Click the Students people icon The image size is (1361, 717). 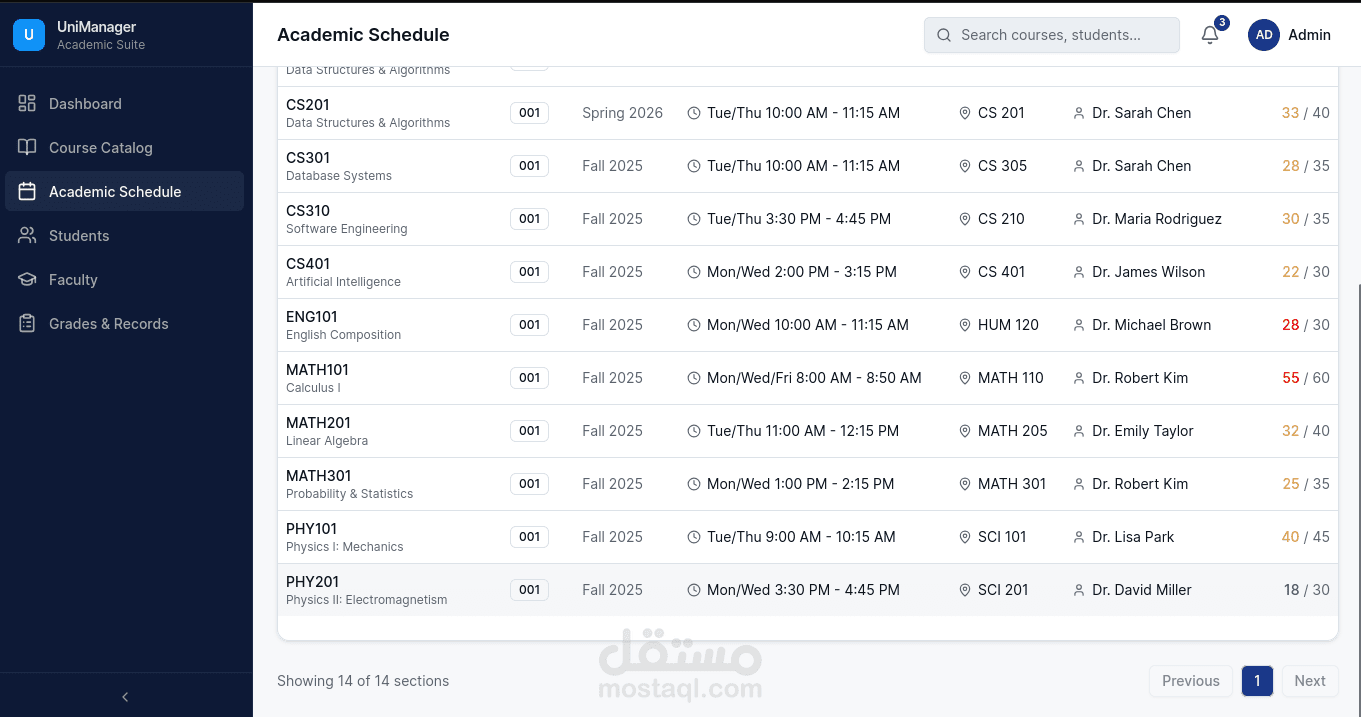click(x=27, y=236)
